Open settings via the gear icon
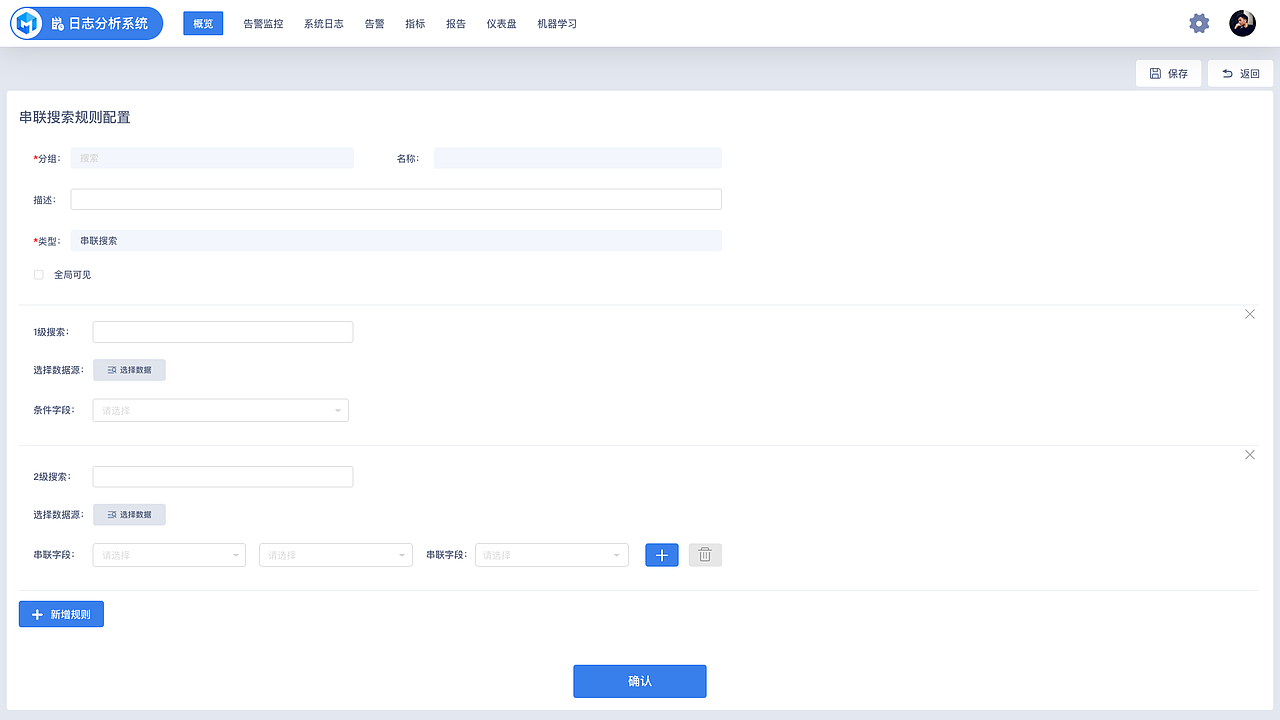The height and width of the screenshot is (720, 1280). coord(1199,23)
